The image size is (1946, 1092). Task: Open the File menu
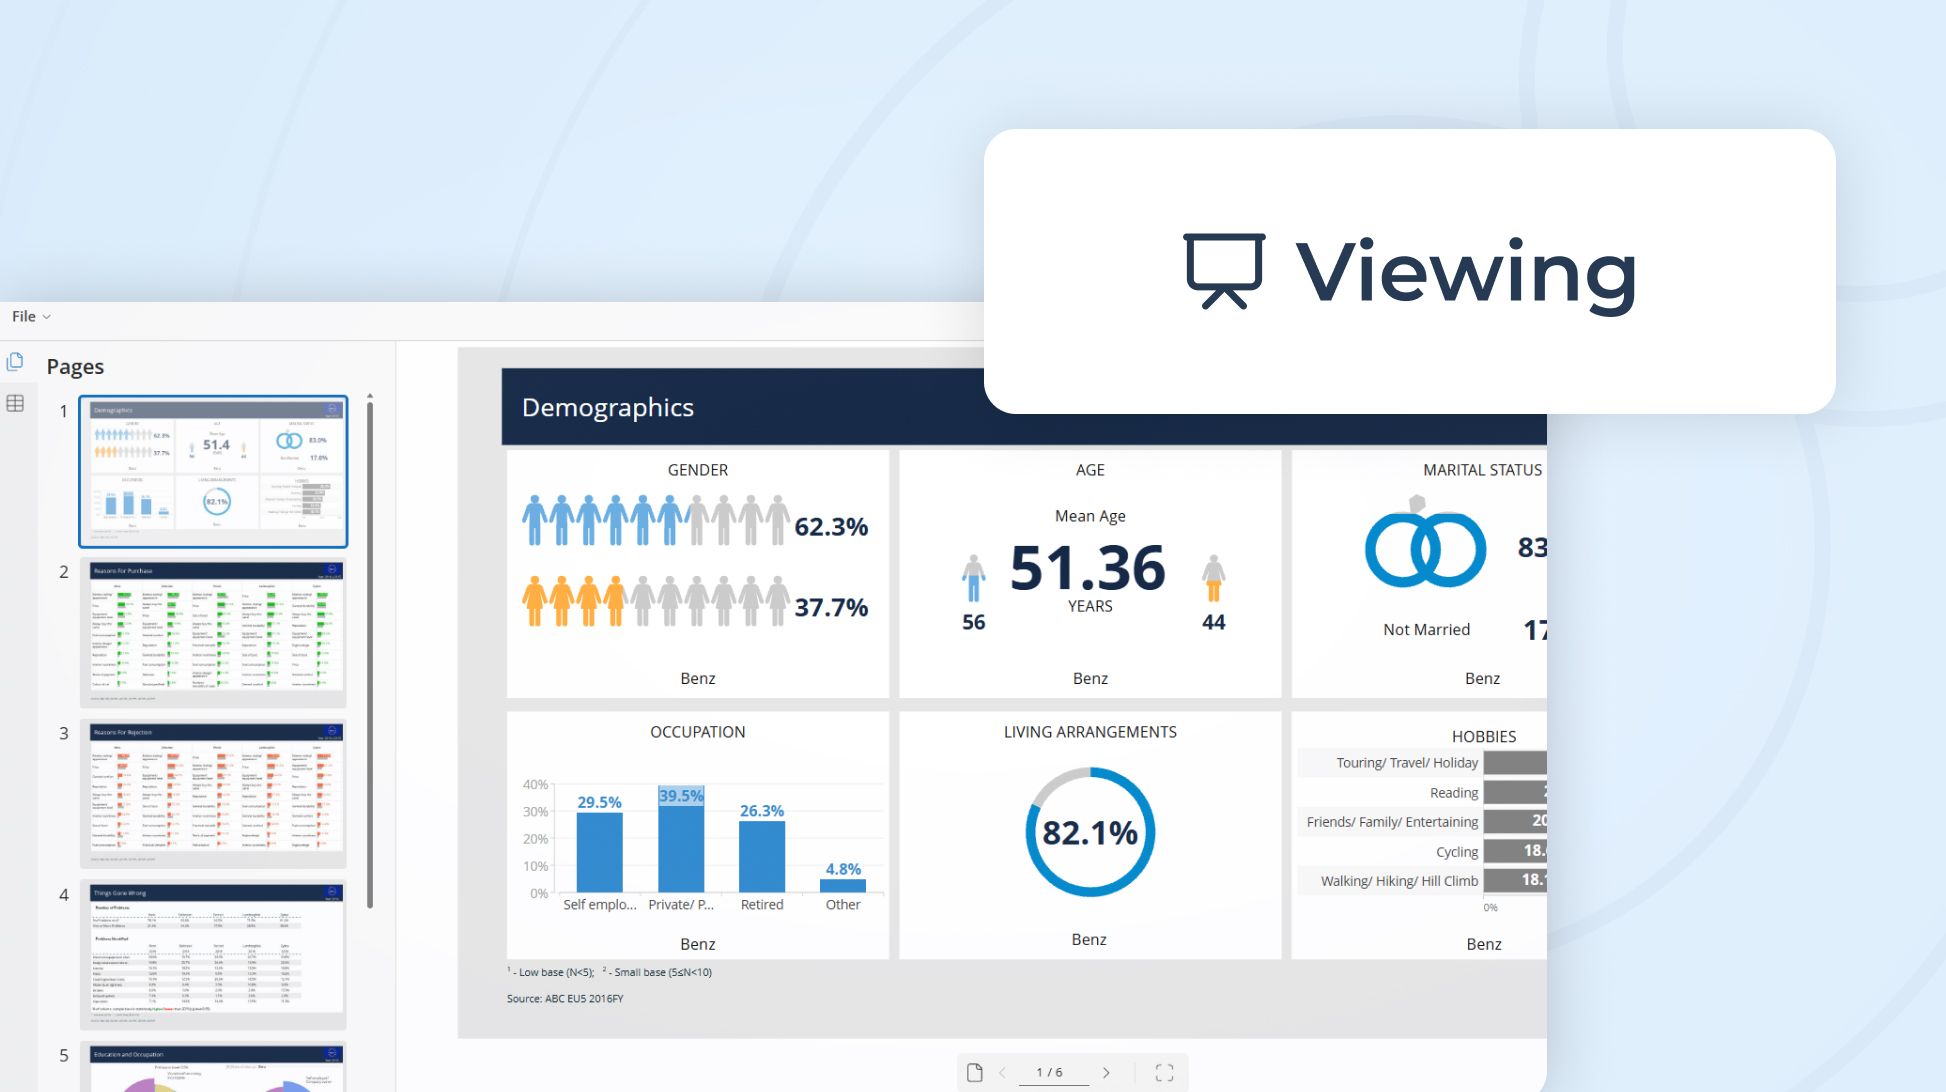[x=24, y=316]
